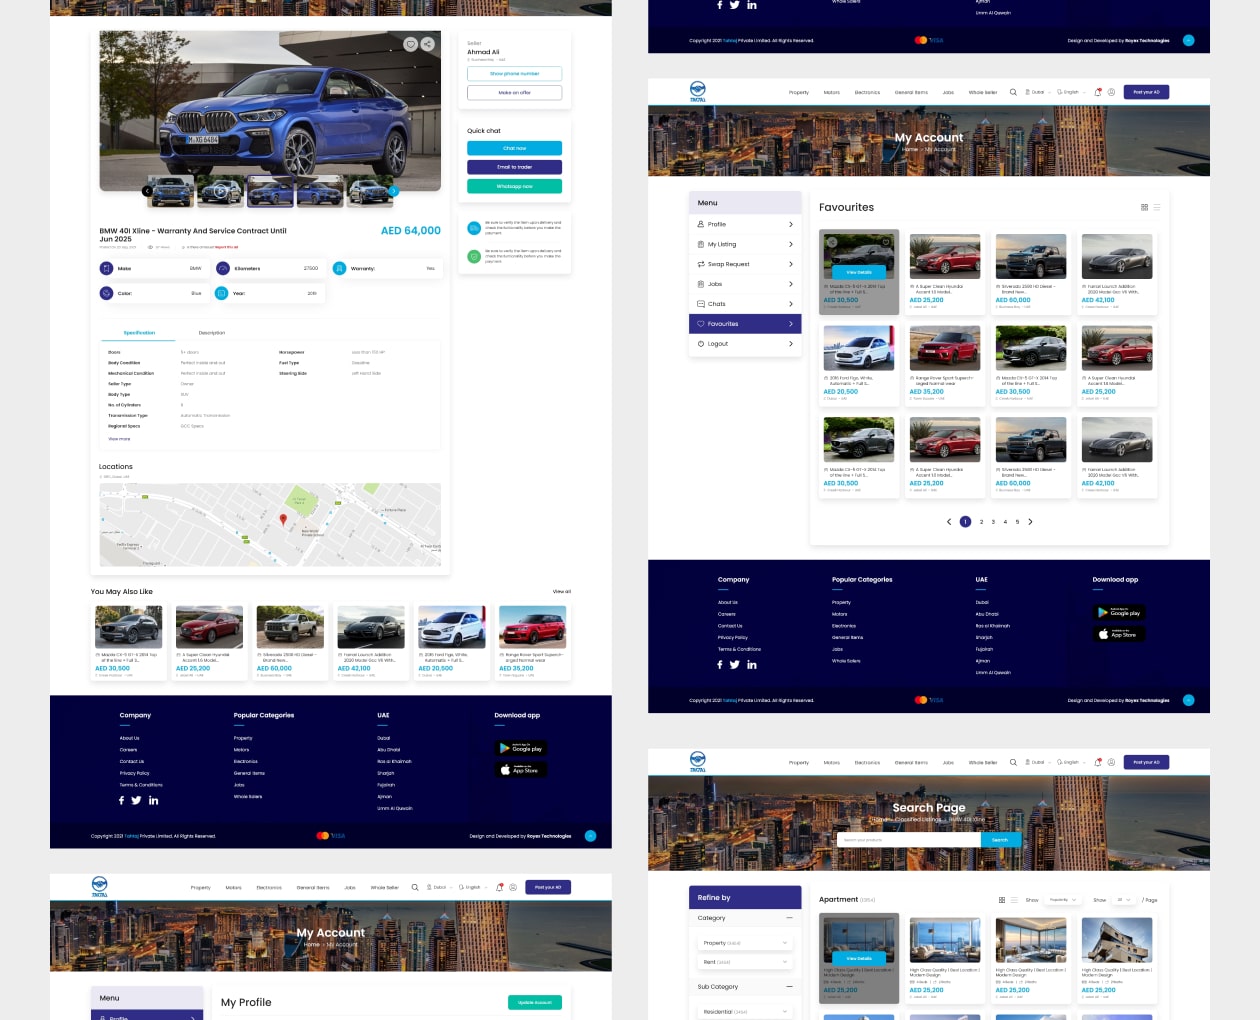Image resolution: width=1260 pixels, height=1020 pixels.
Task: Click the search products input field
Action: [908, 840]
